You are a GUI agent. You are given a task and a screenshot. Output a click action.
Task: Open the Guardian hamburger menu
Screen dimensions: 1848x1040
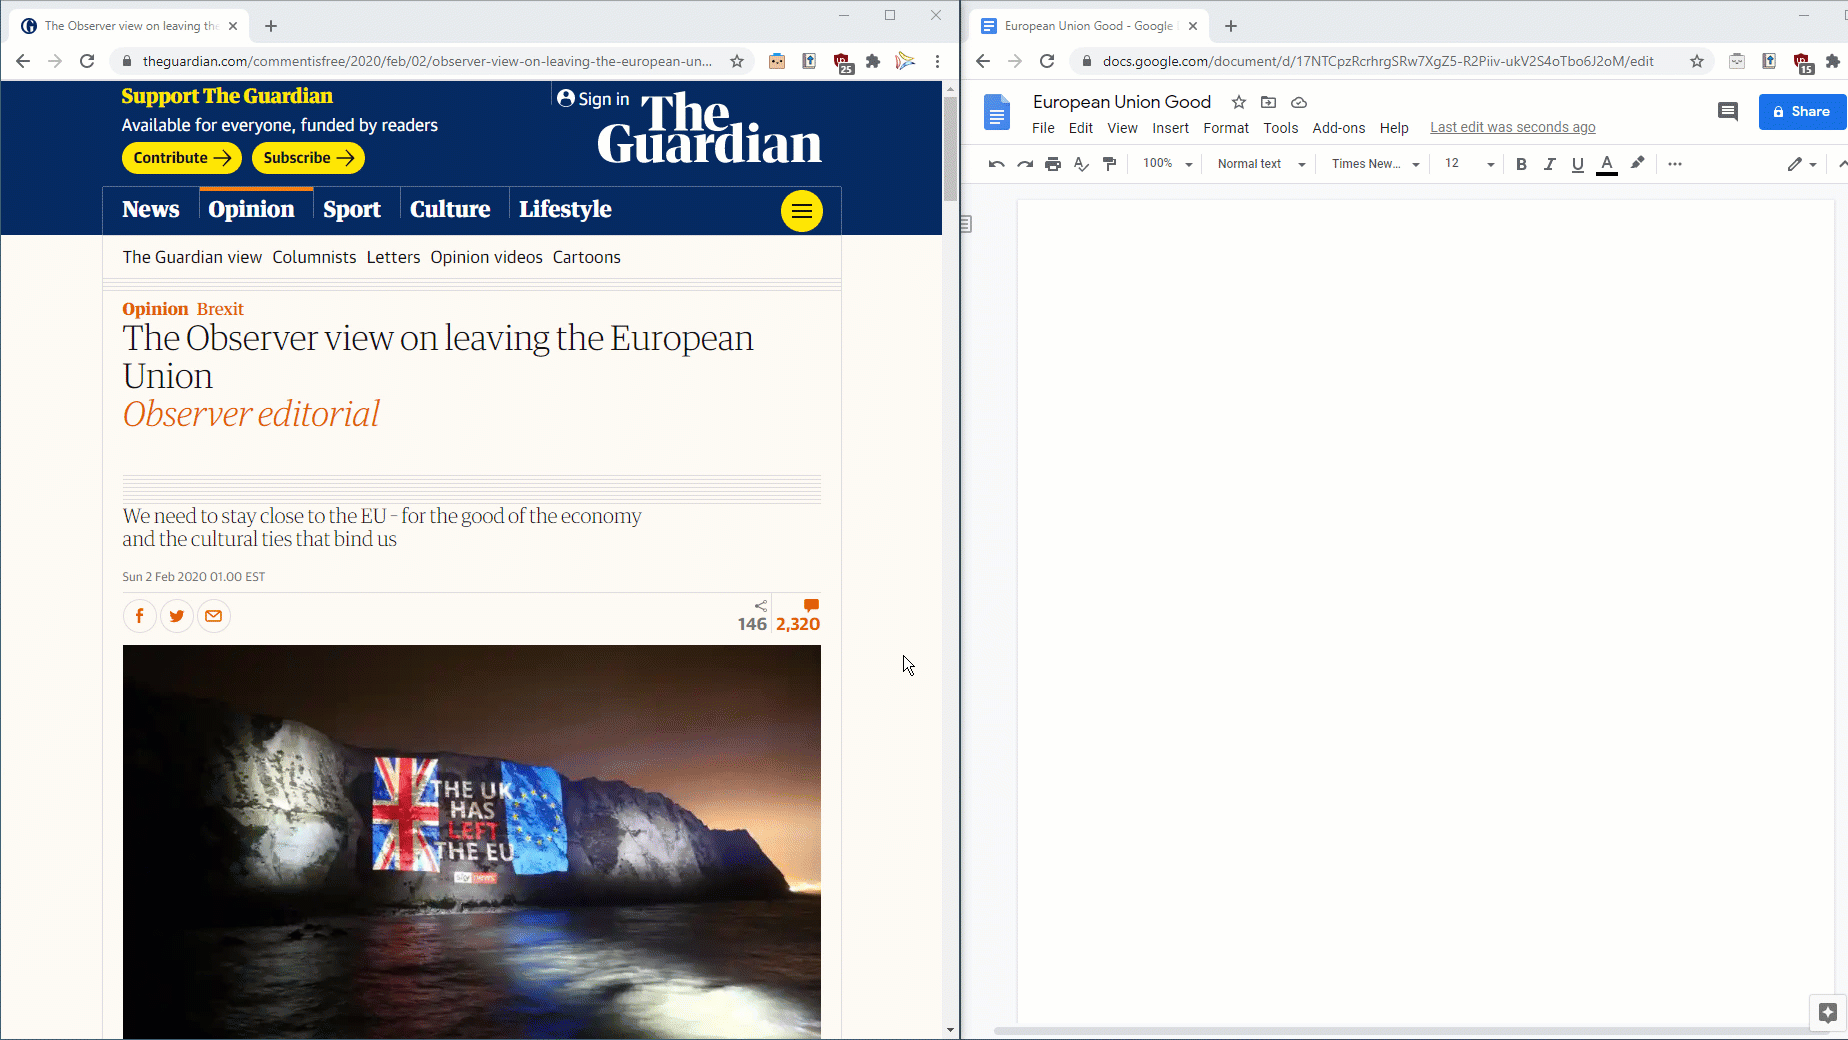click(801, 211)
